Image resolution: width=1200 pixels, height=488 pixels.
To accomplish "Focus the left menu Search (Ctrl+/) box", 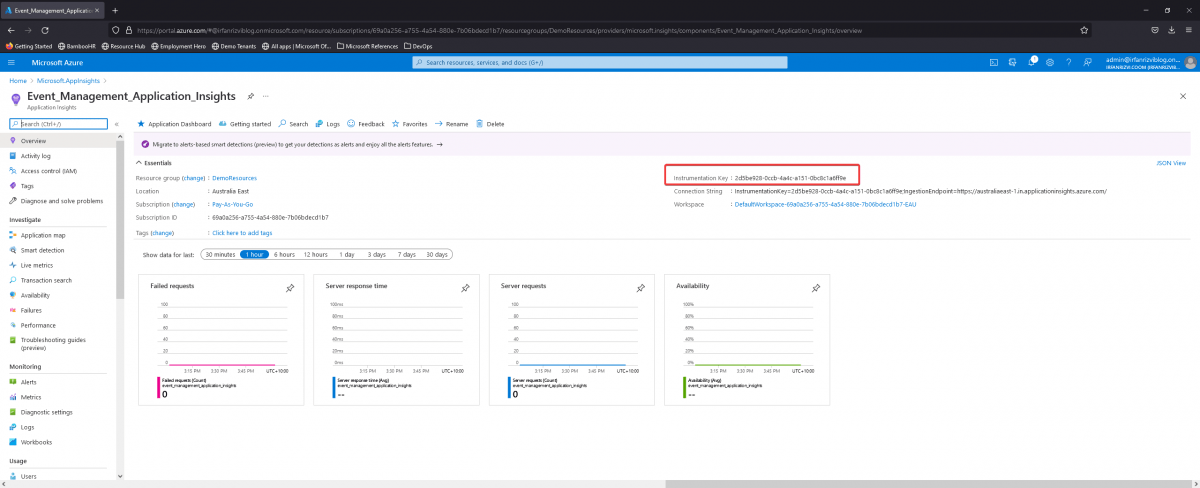I will 58,124.
